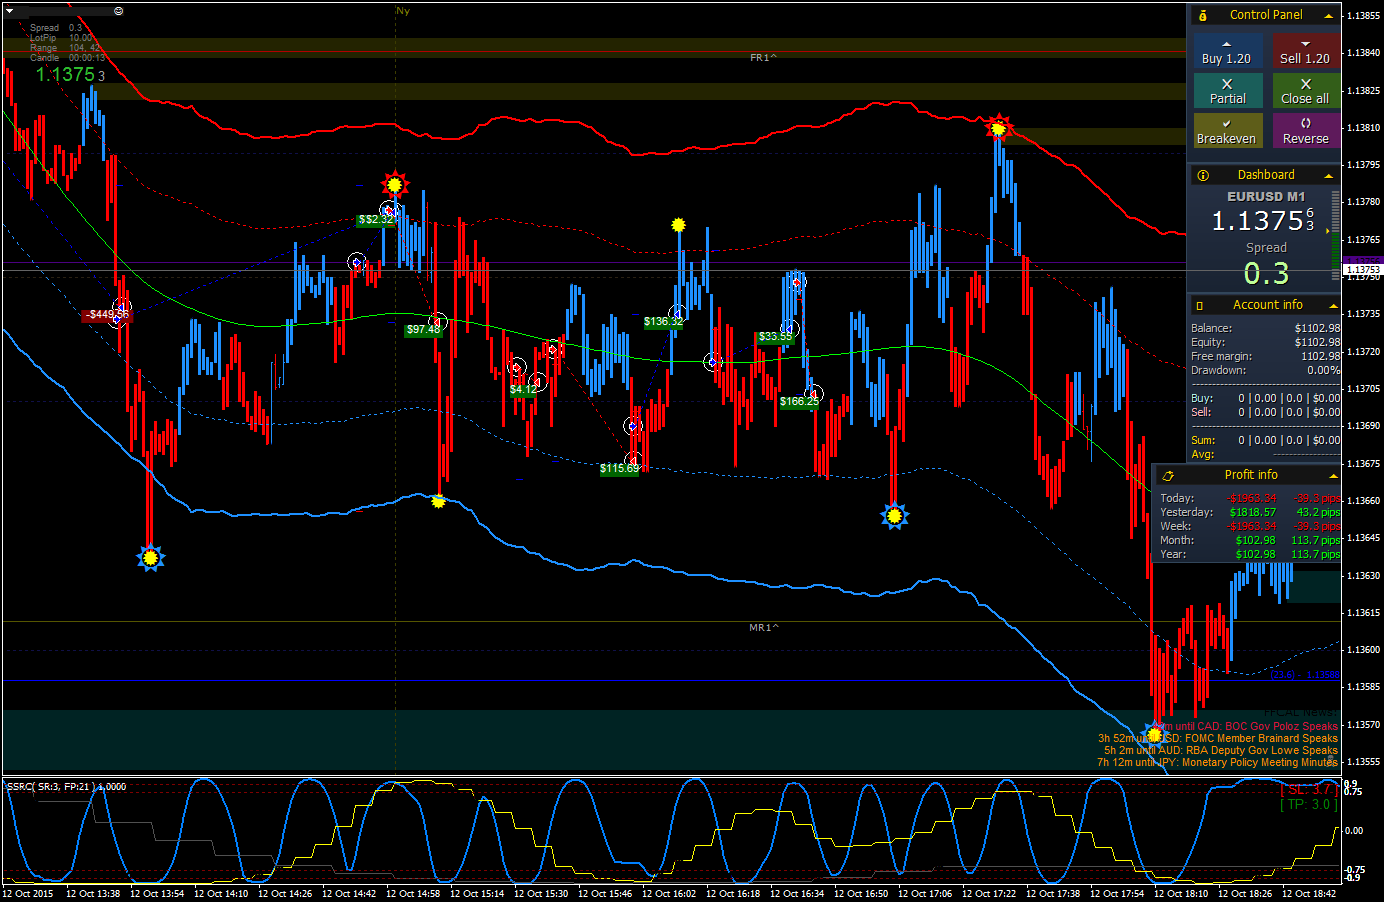Click the $115.69 trade profit label

pos(620,468)
